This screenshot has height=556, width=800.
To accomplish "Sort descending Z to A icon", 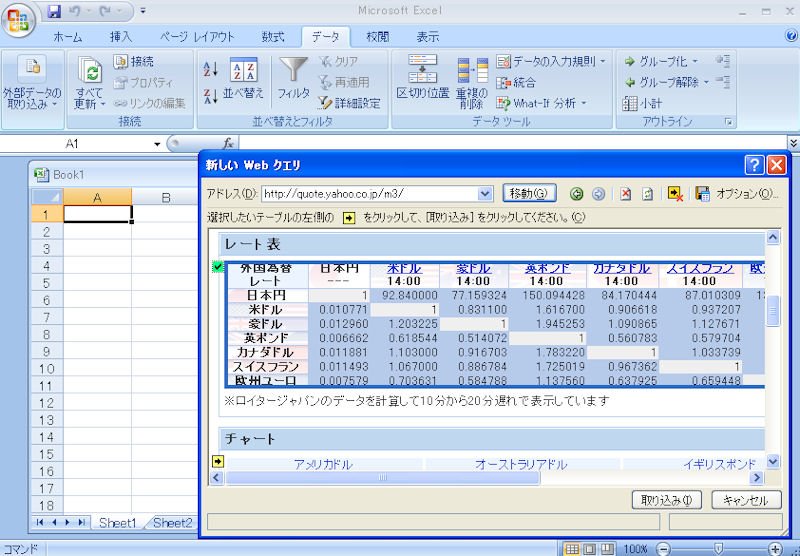I will (211, 96).
